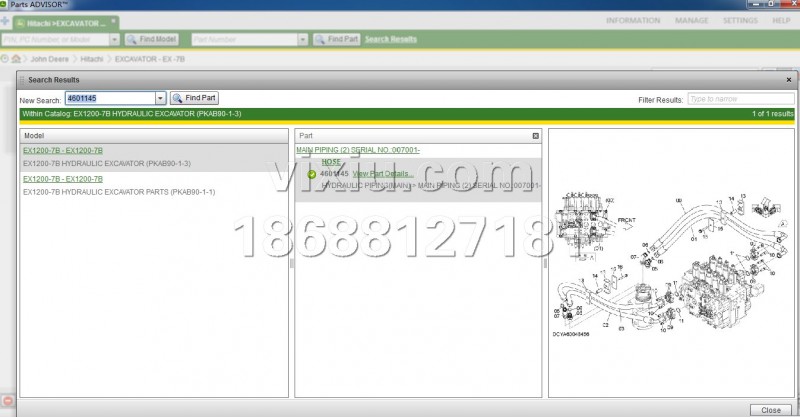
Task: Click the red stop icon at bottom left
Action: pyautogui.click(x=8, y=401)
